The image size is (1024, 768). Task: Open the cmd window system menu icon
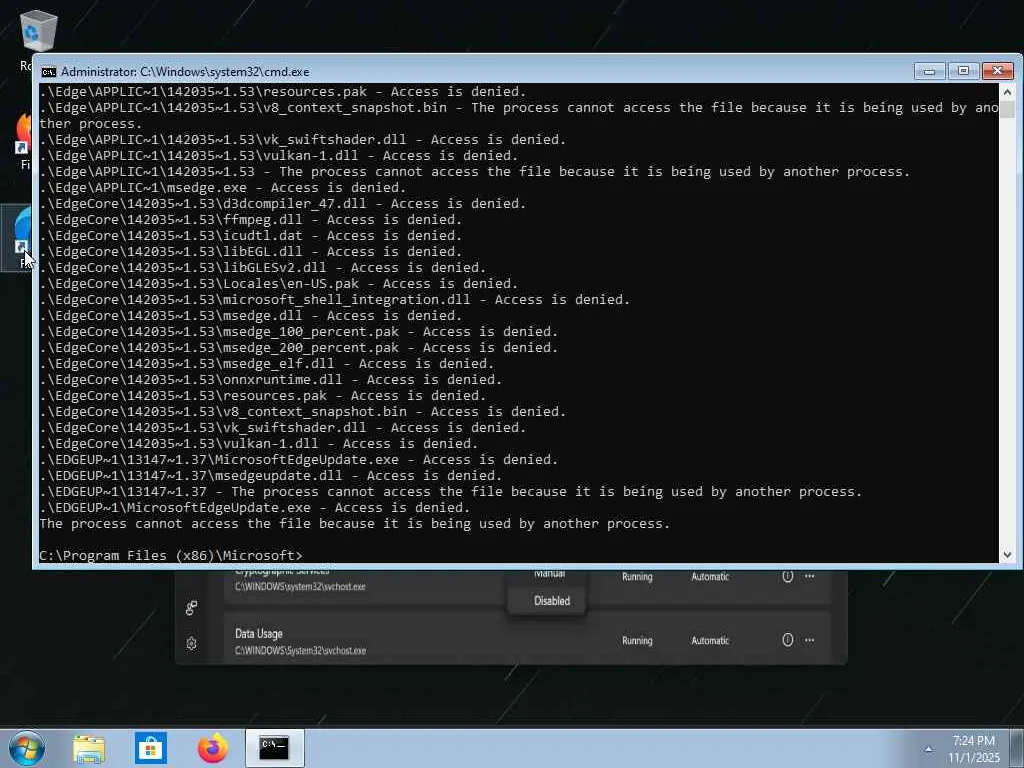48,72
